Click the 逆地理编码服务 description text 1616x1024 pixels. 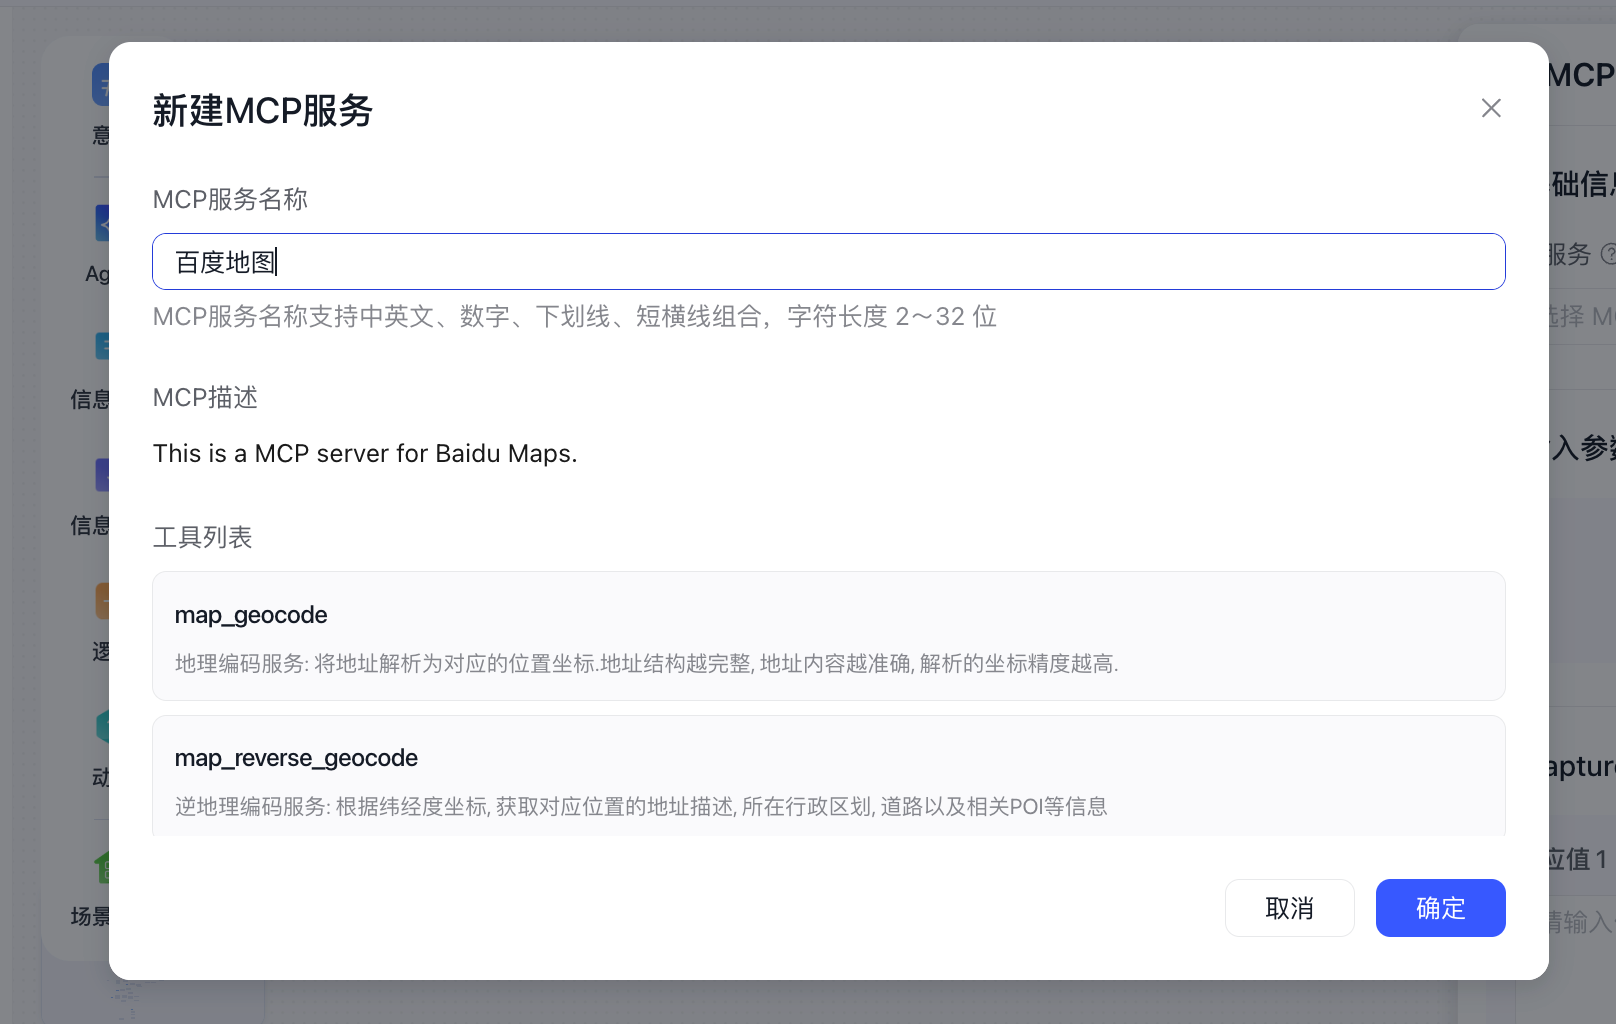tap(641, 807)
